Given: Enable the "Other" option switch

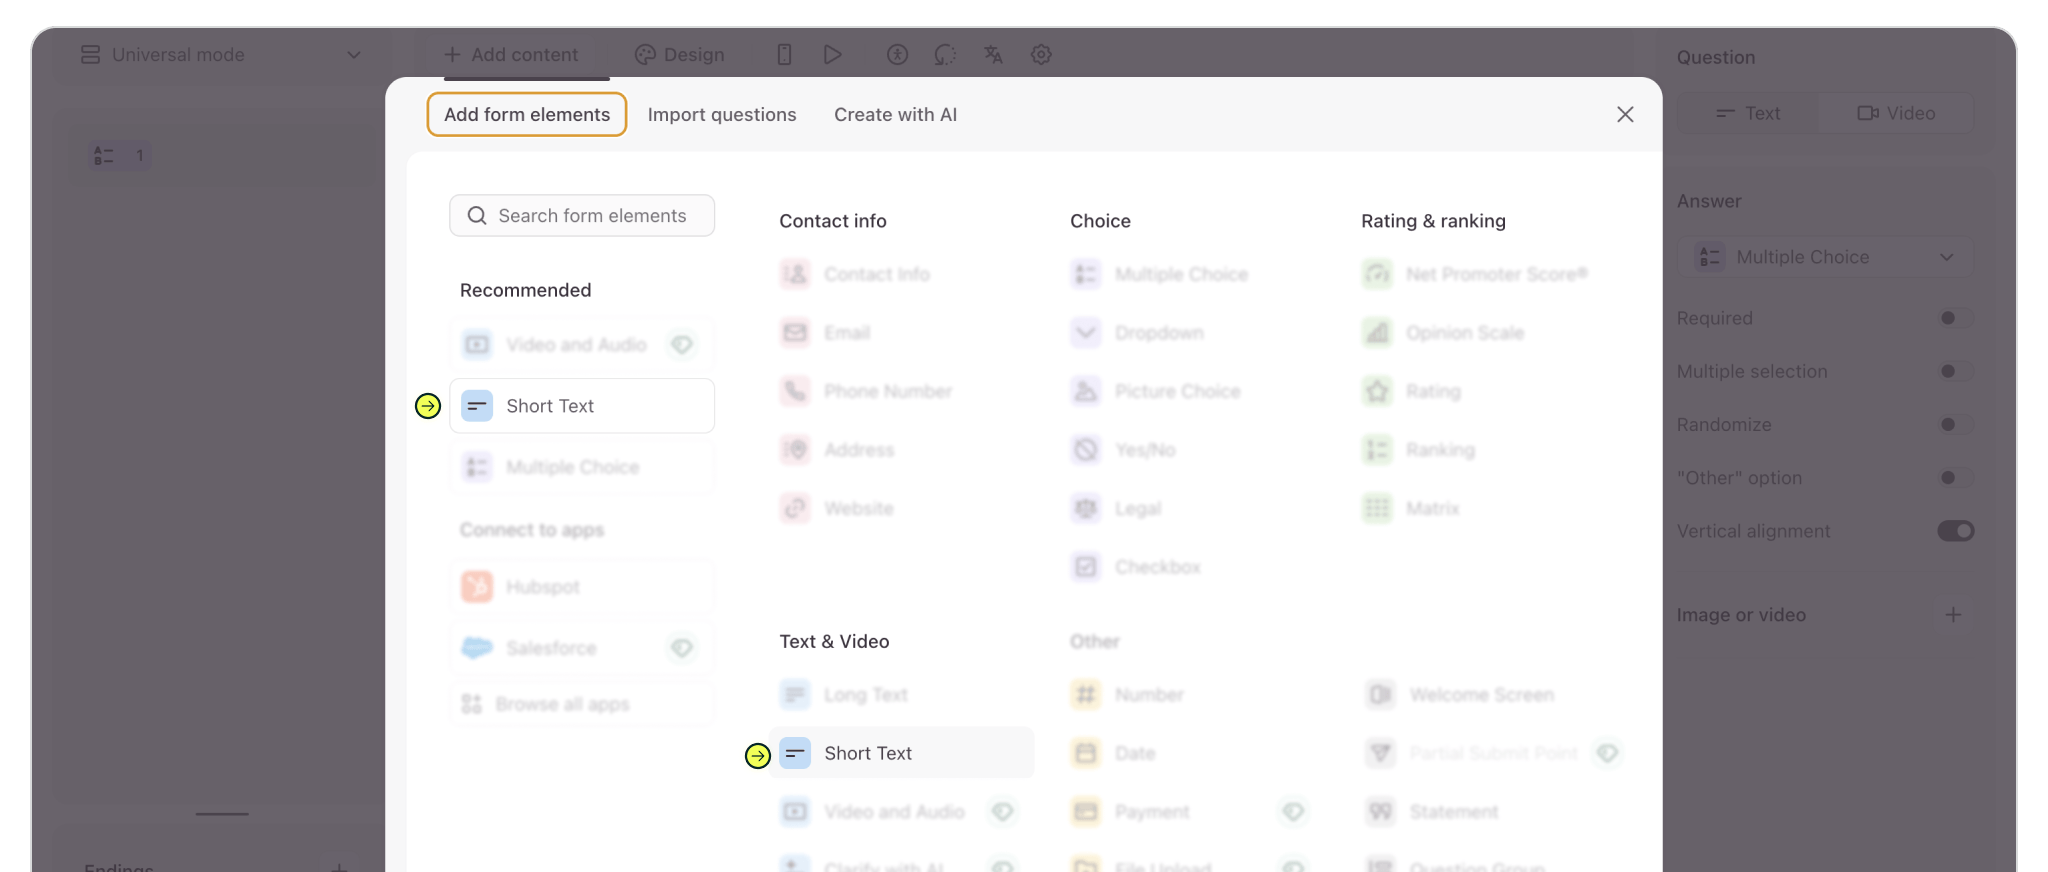Looking at the screenshot, I should [x=1955, y=478].
